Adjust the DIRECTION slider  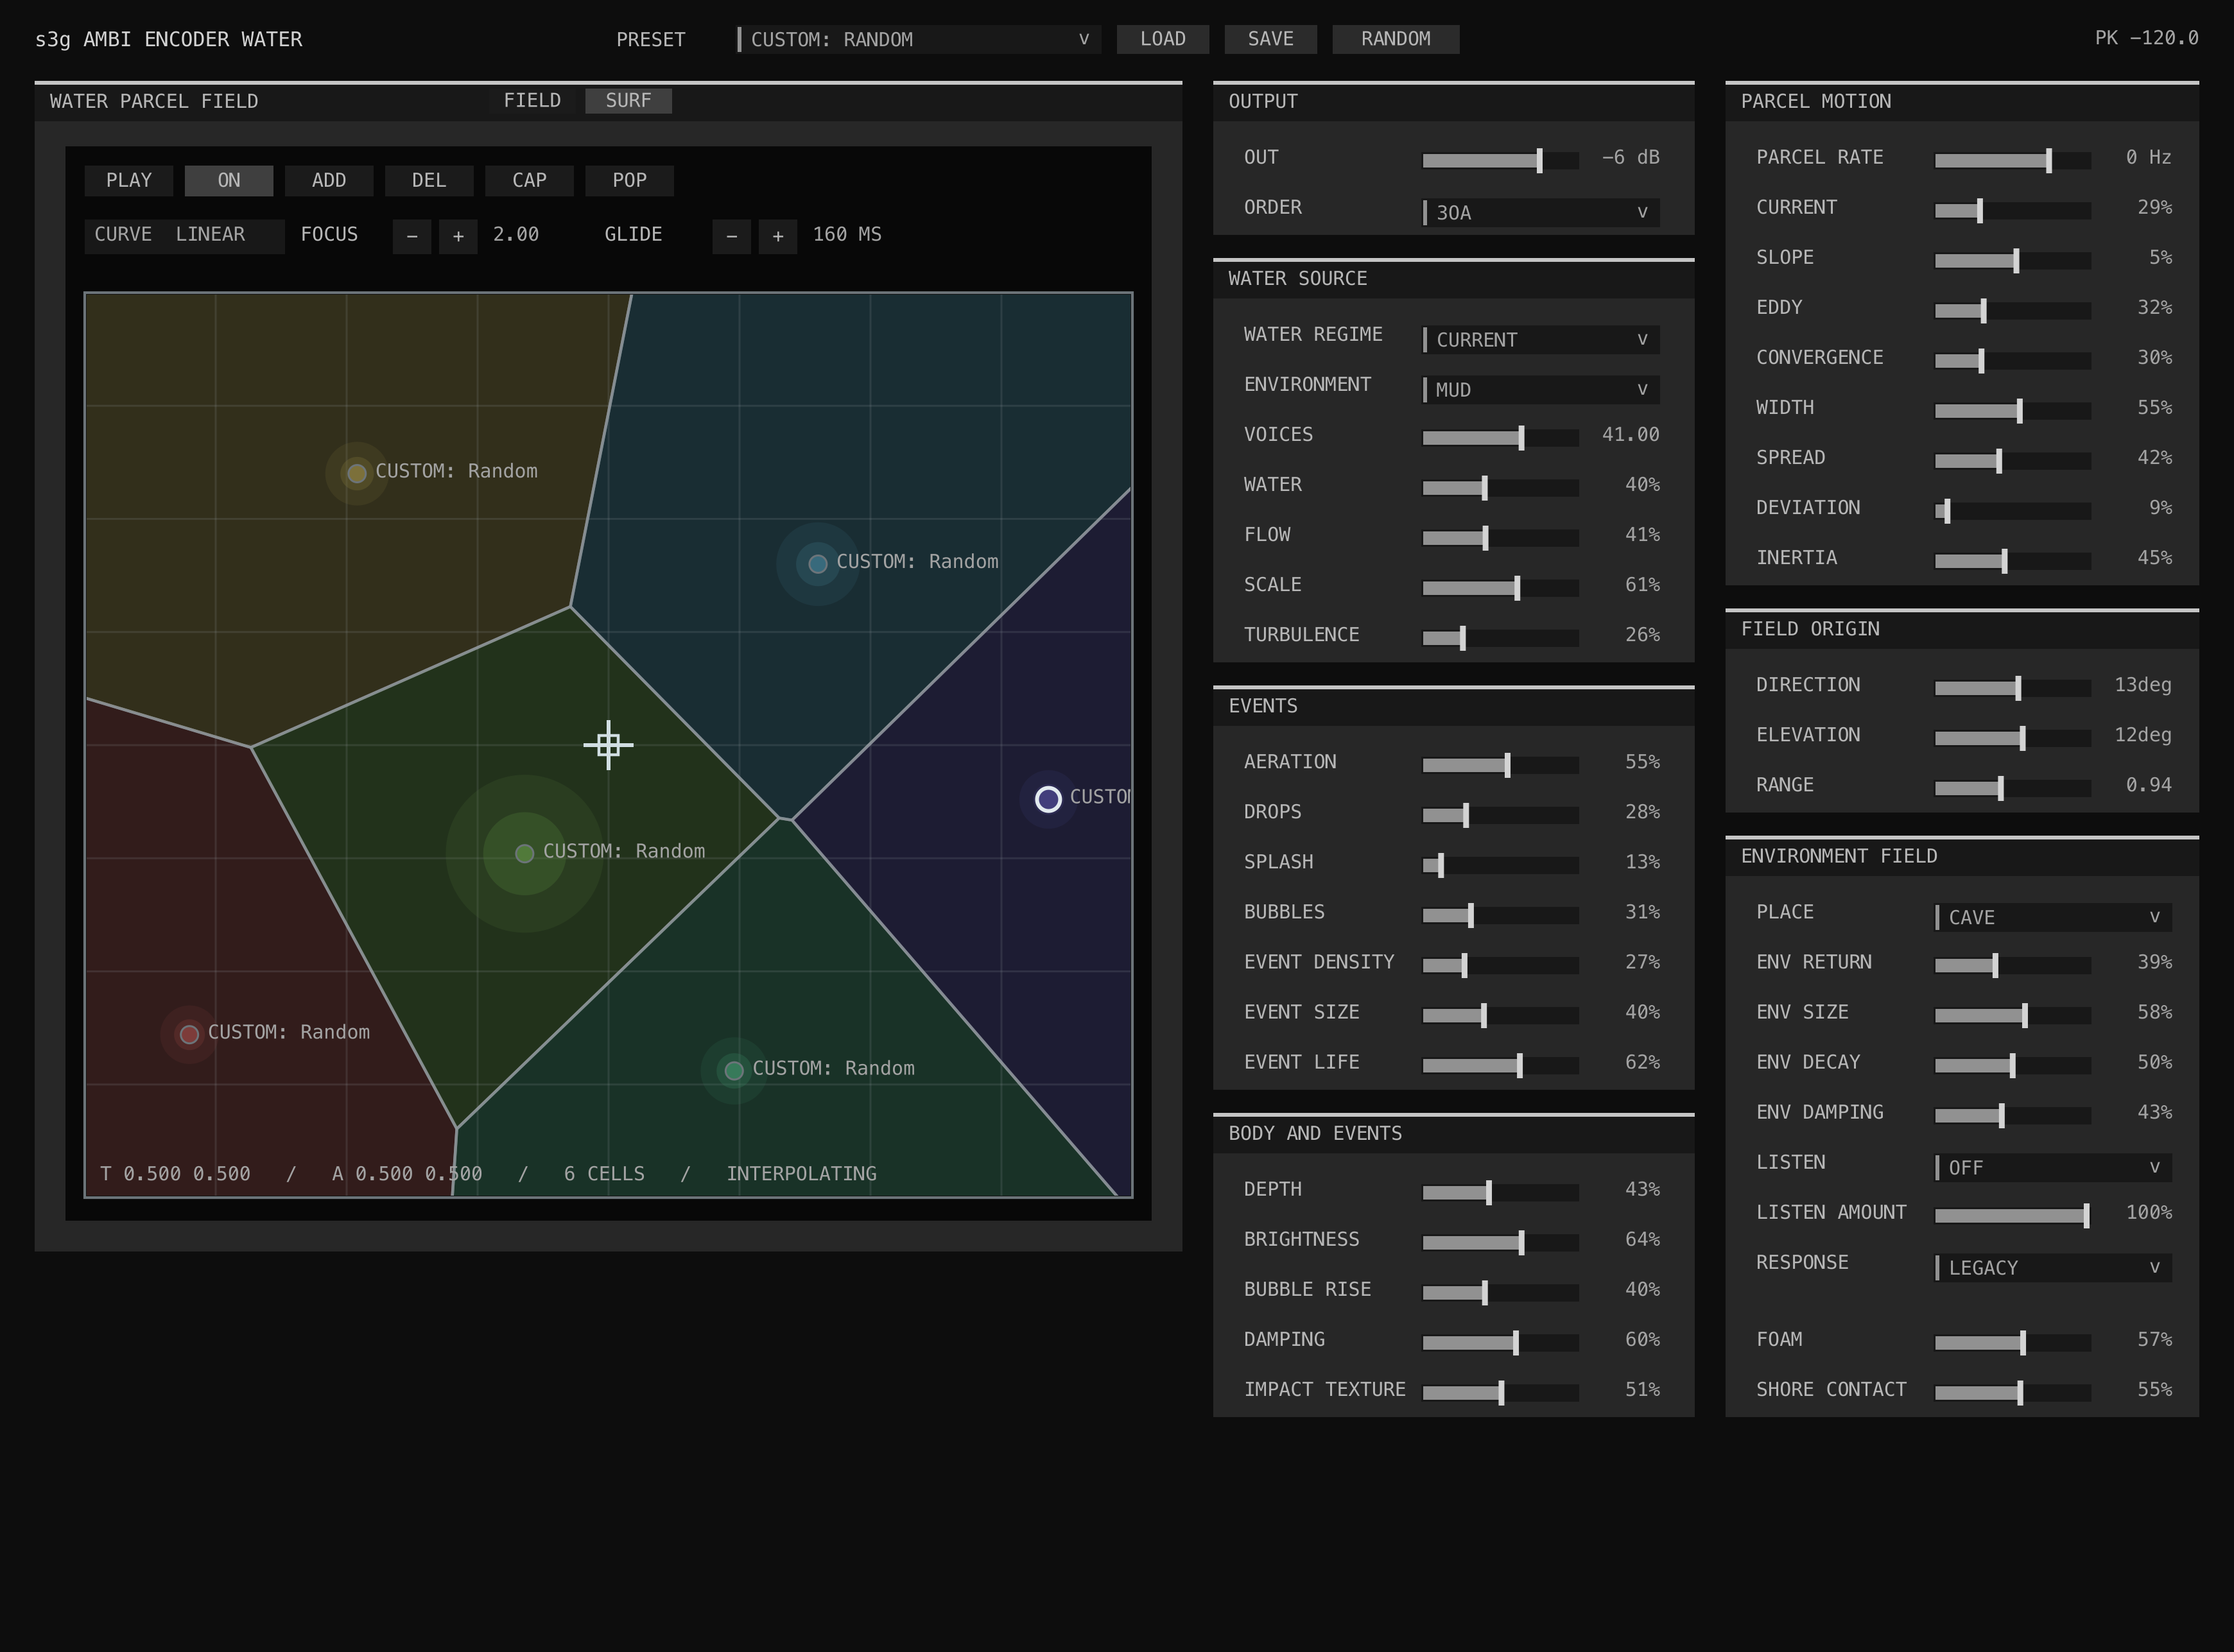[2012, 688]
